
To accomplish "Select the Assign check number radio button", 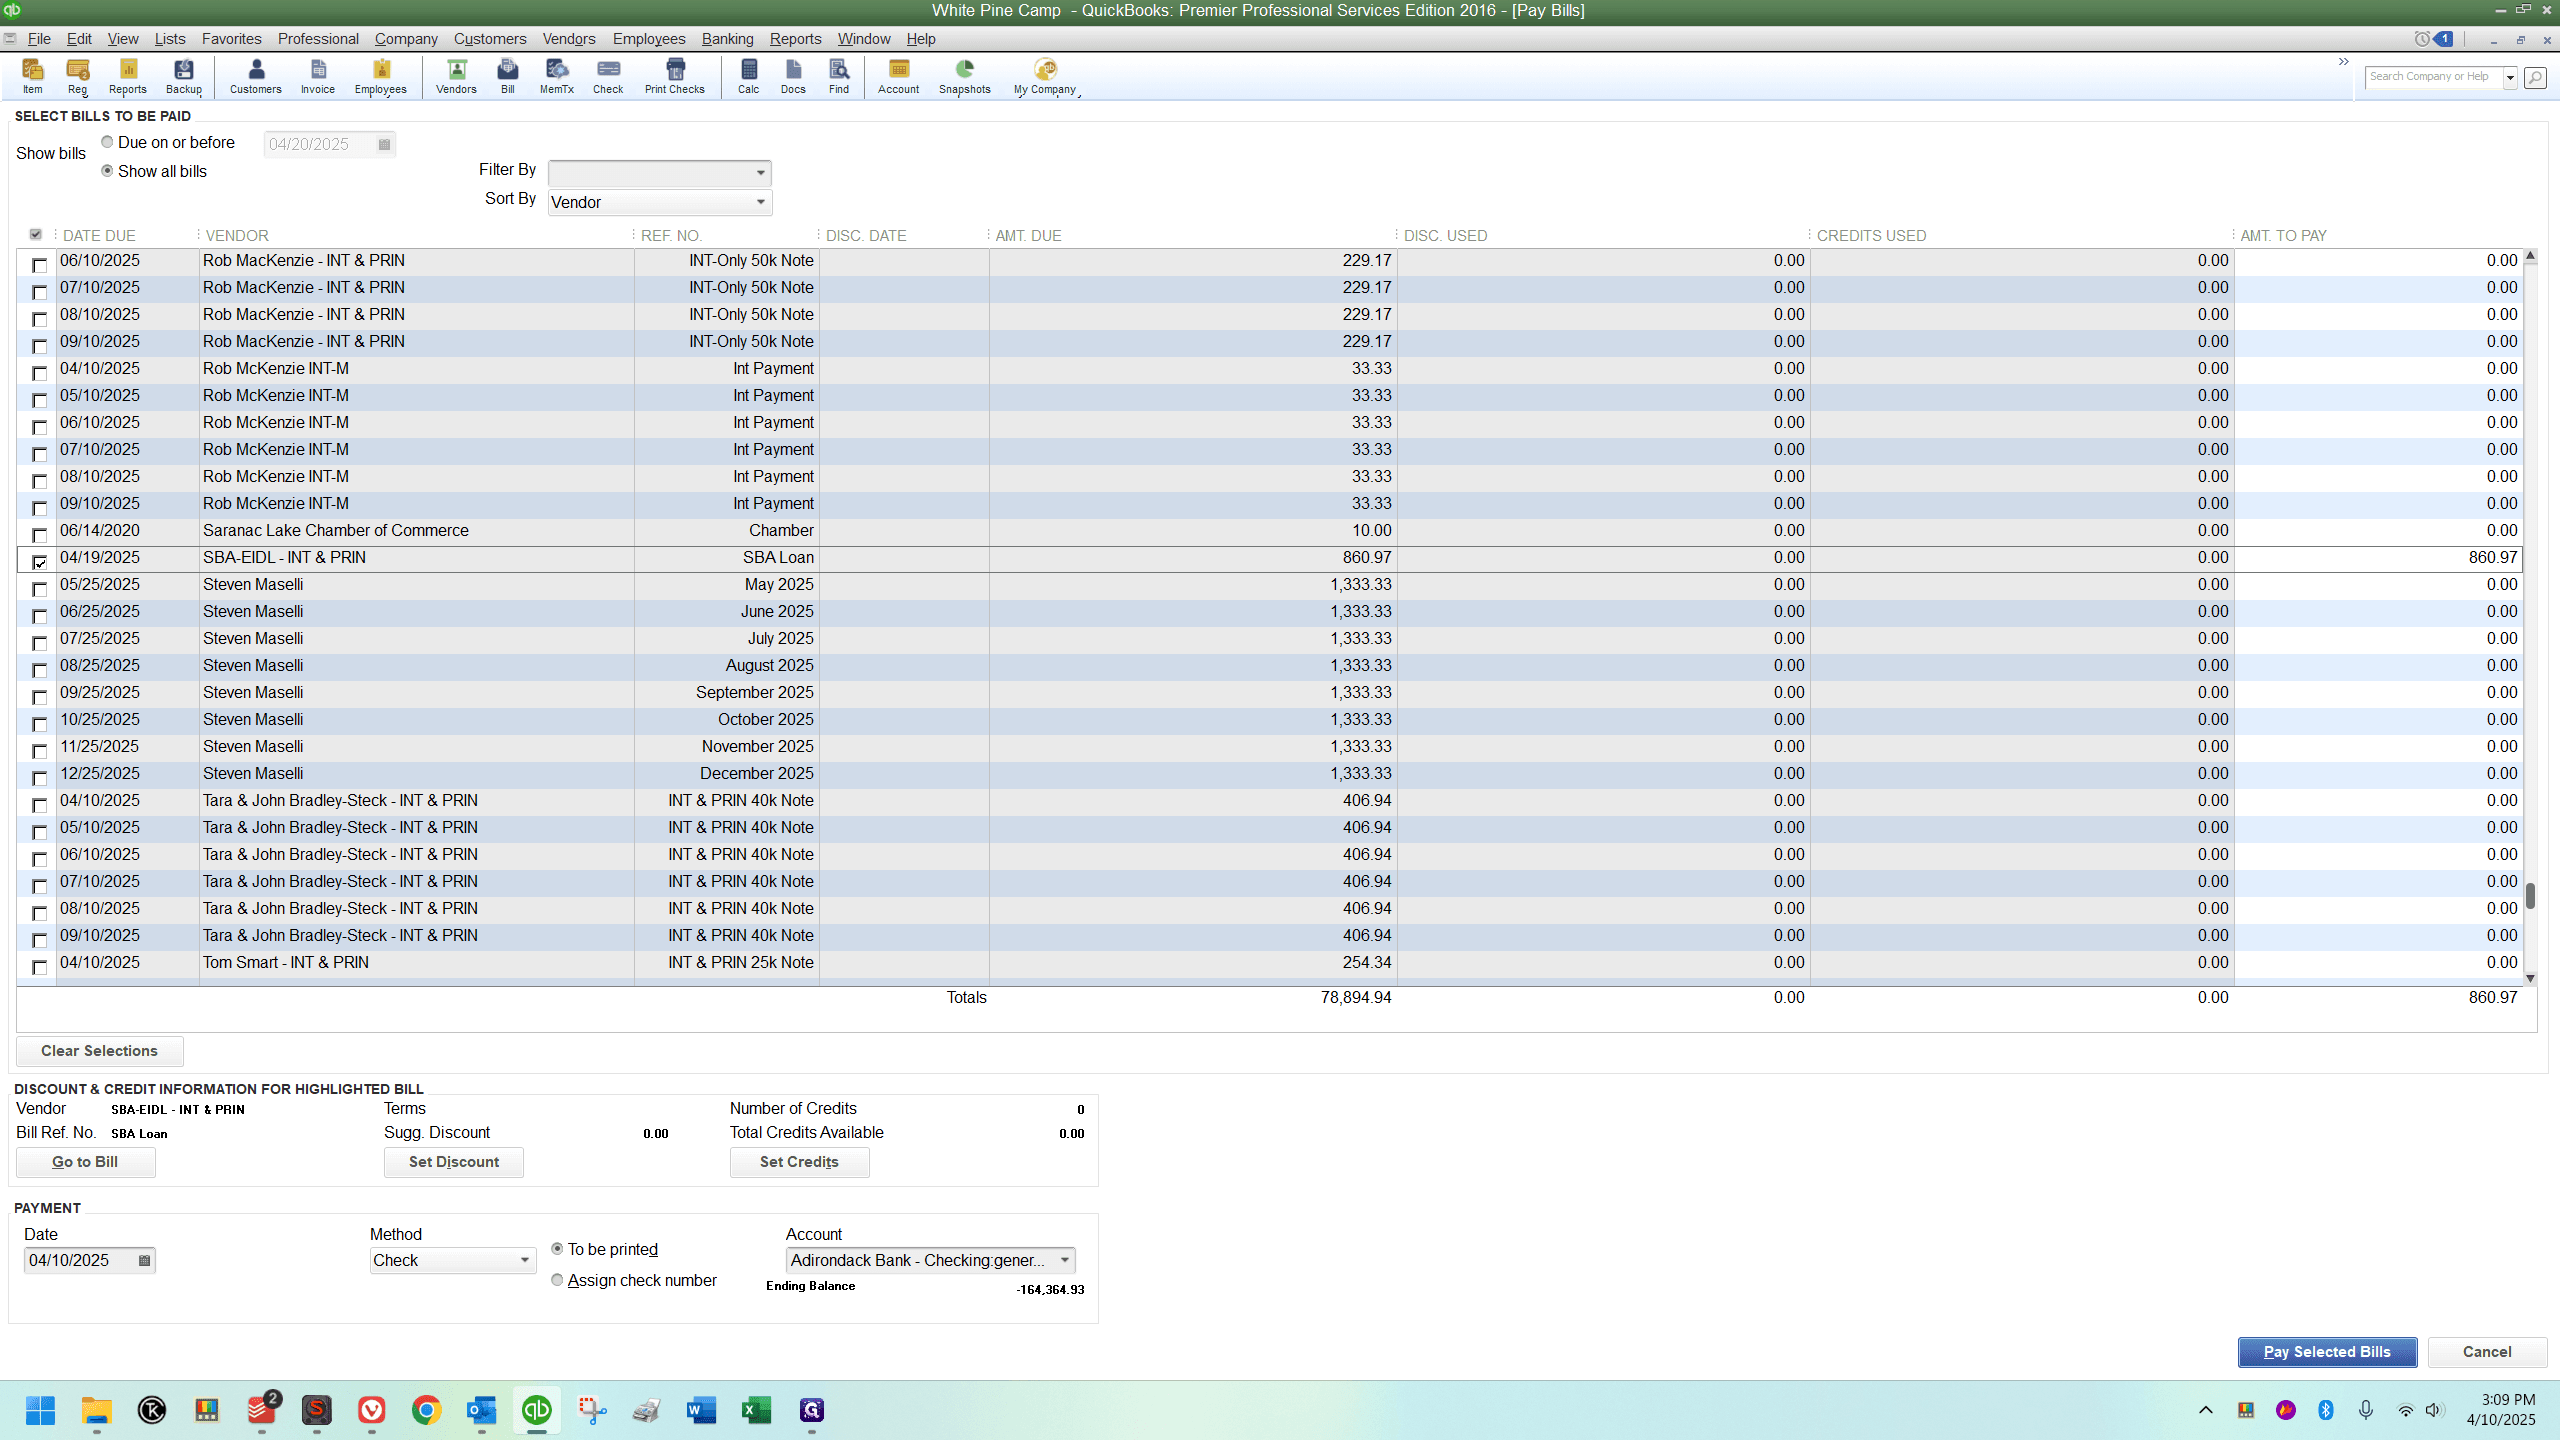I will coord(557,1280).
